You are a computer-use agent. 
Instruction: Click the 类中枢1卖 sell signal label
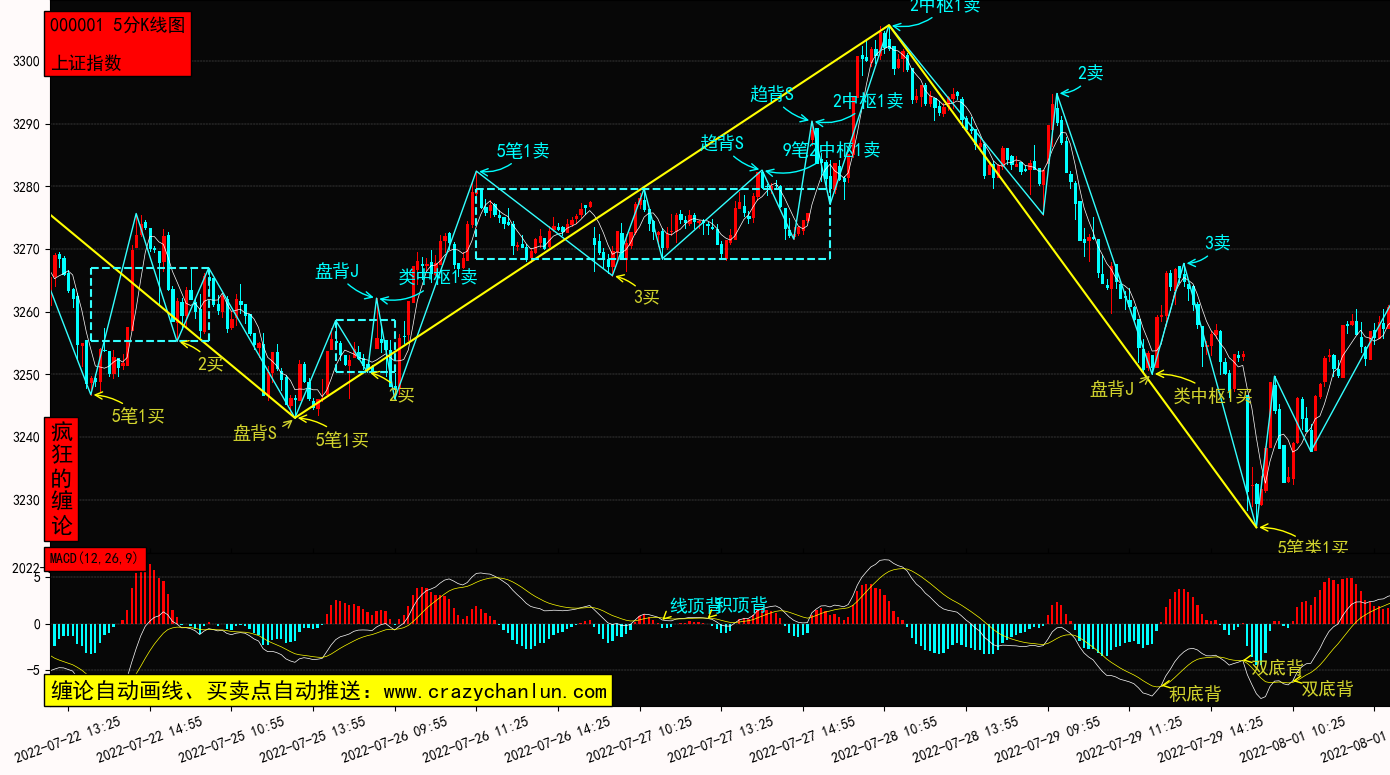pyautogui.click(x=438, y=277)
